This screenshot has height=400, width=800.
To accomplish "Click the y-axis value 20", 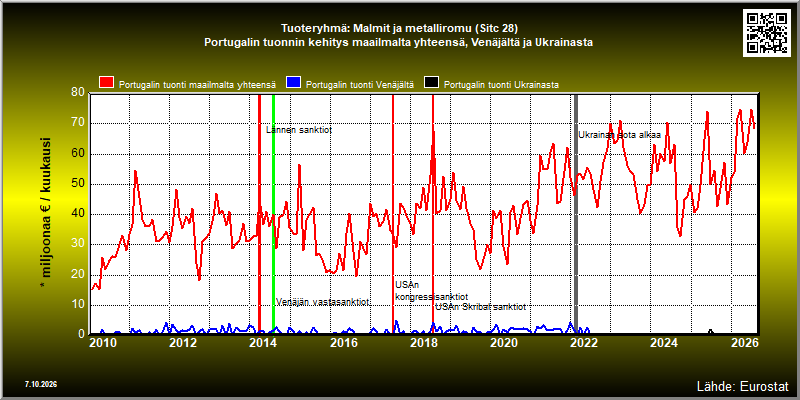I will pos(79,274).
